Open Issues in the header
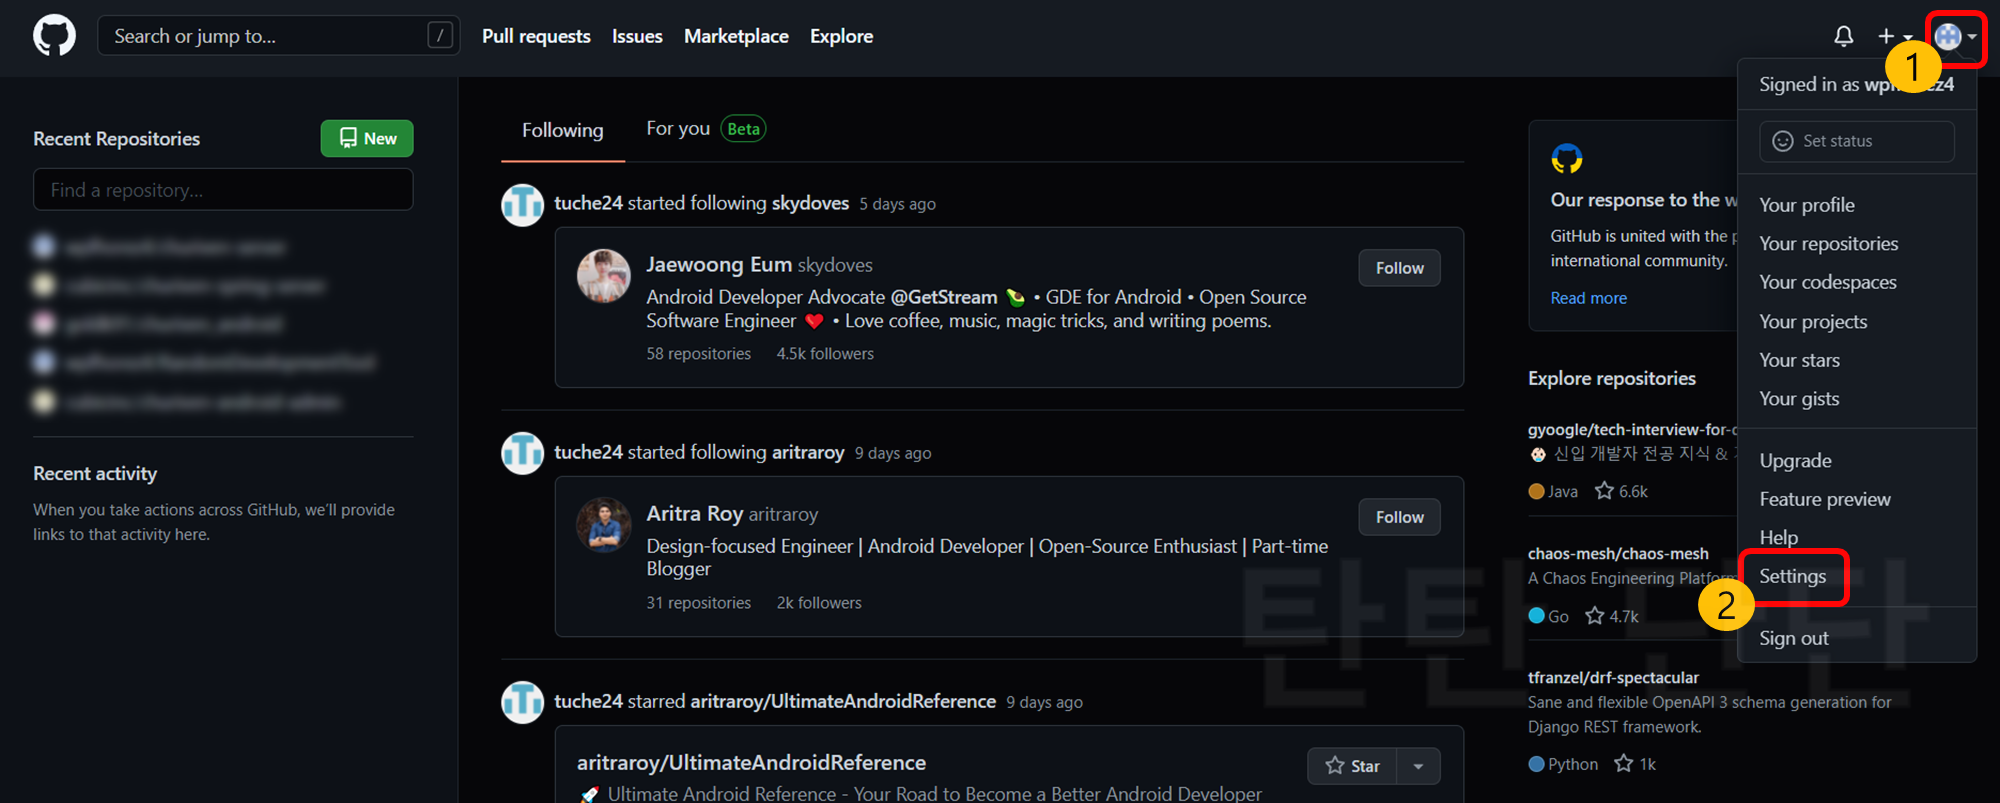 click(637, 36)
